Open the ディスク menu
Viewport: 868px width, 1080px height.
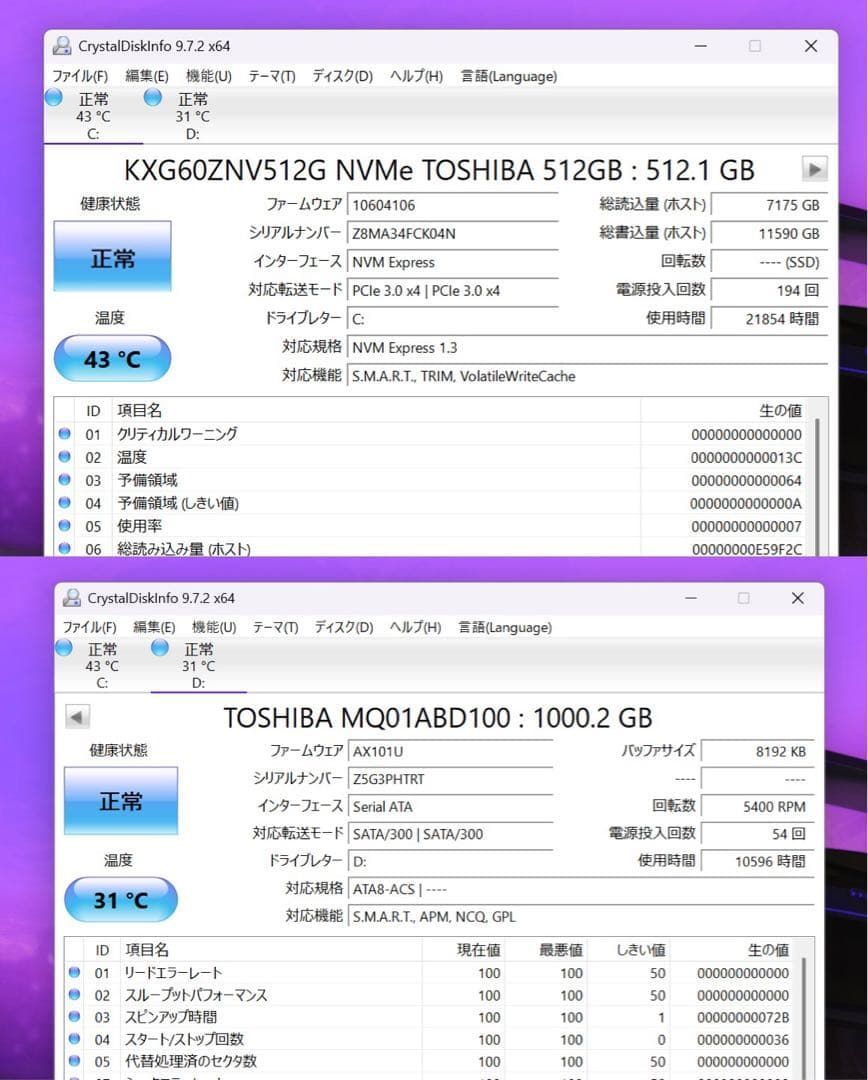pos(341,76)
